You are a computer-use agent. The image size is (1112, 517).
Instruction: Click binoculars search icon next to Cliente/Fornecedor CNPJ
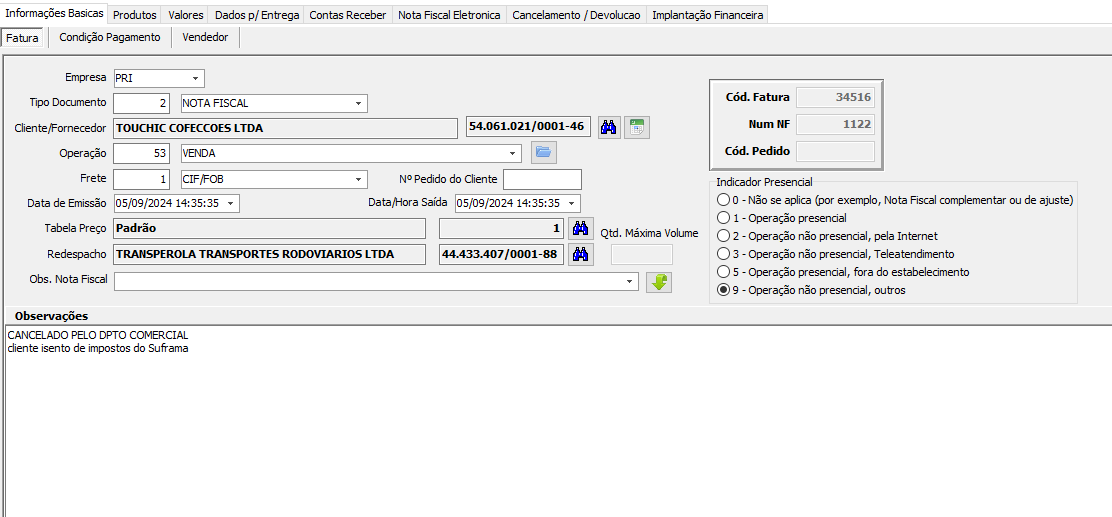pyautogui.click(x=608, y=128)
